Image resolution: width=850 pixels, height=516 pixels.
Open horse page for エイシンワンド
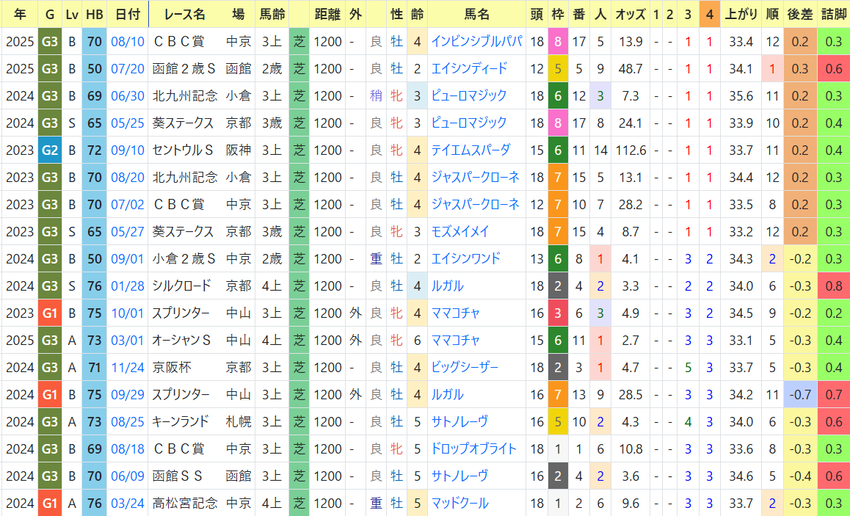pyautogui.click(x=466, y=259)
